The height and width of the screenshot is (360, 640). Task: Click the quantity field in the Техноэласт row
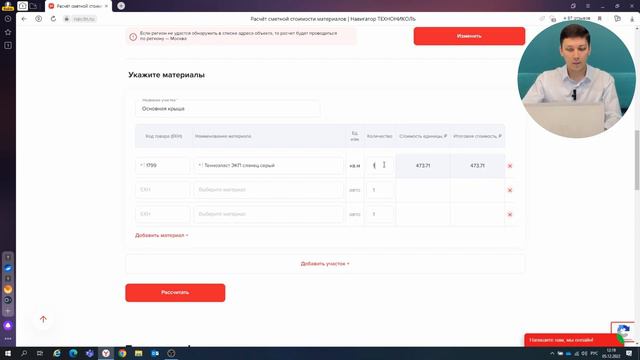coord(380,165)
